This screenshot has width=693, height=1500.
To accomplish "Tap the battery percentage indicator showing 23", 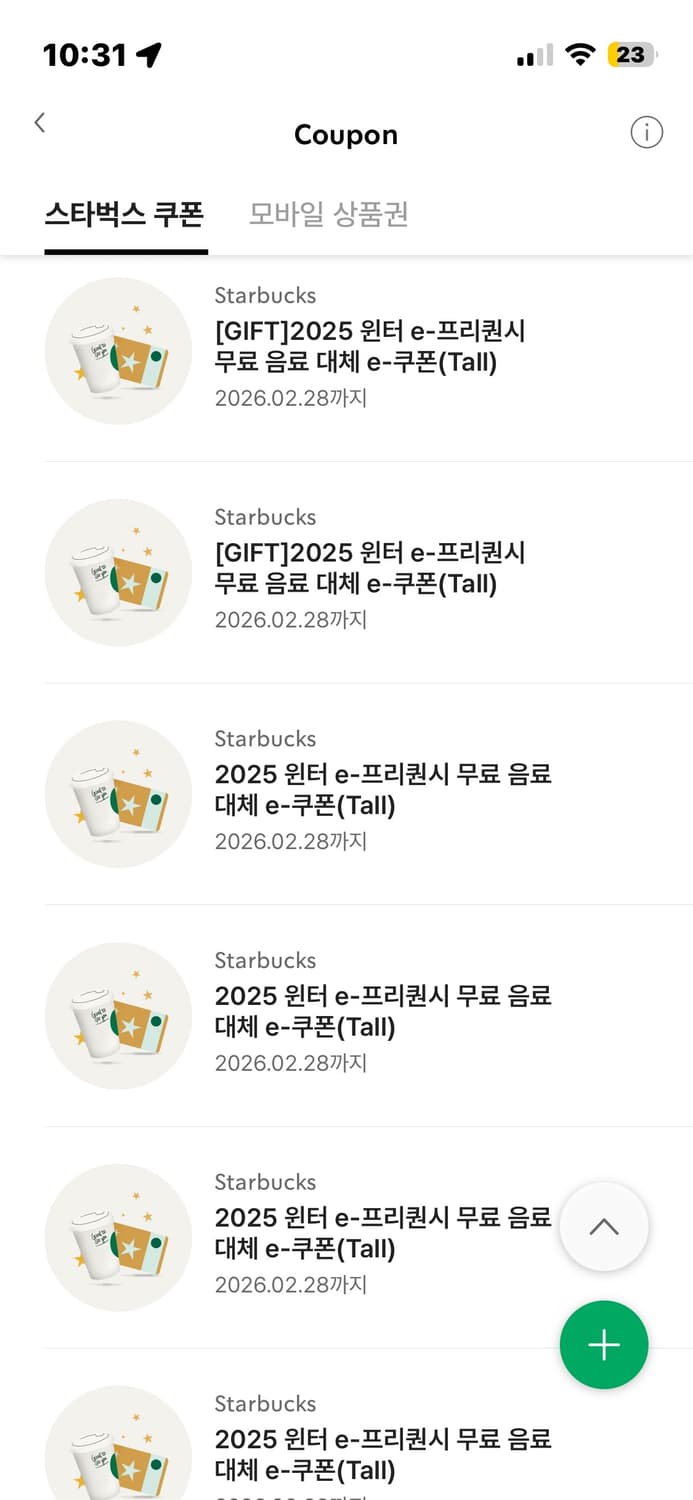I will [631, 55].
